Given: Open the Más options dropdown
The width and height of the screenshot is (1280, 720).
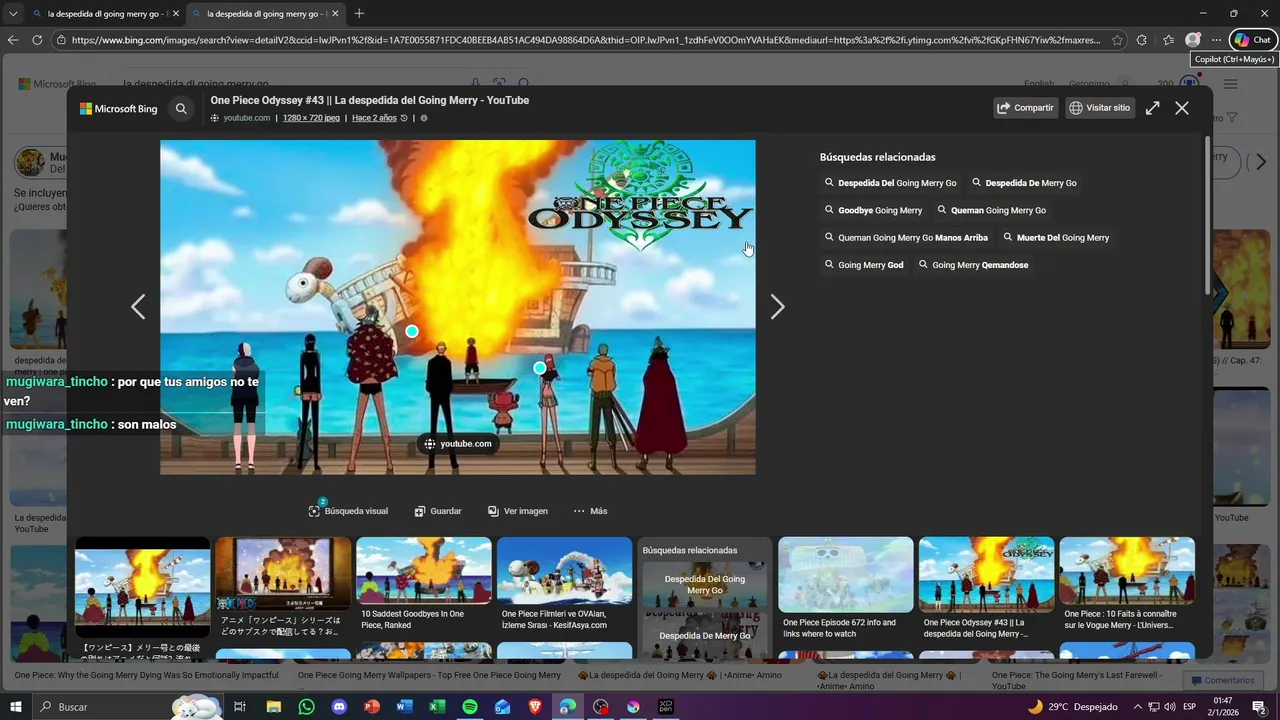Looking at the screenshot, I should coord(590,511).
